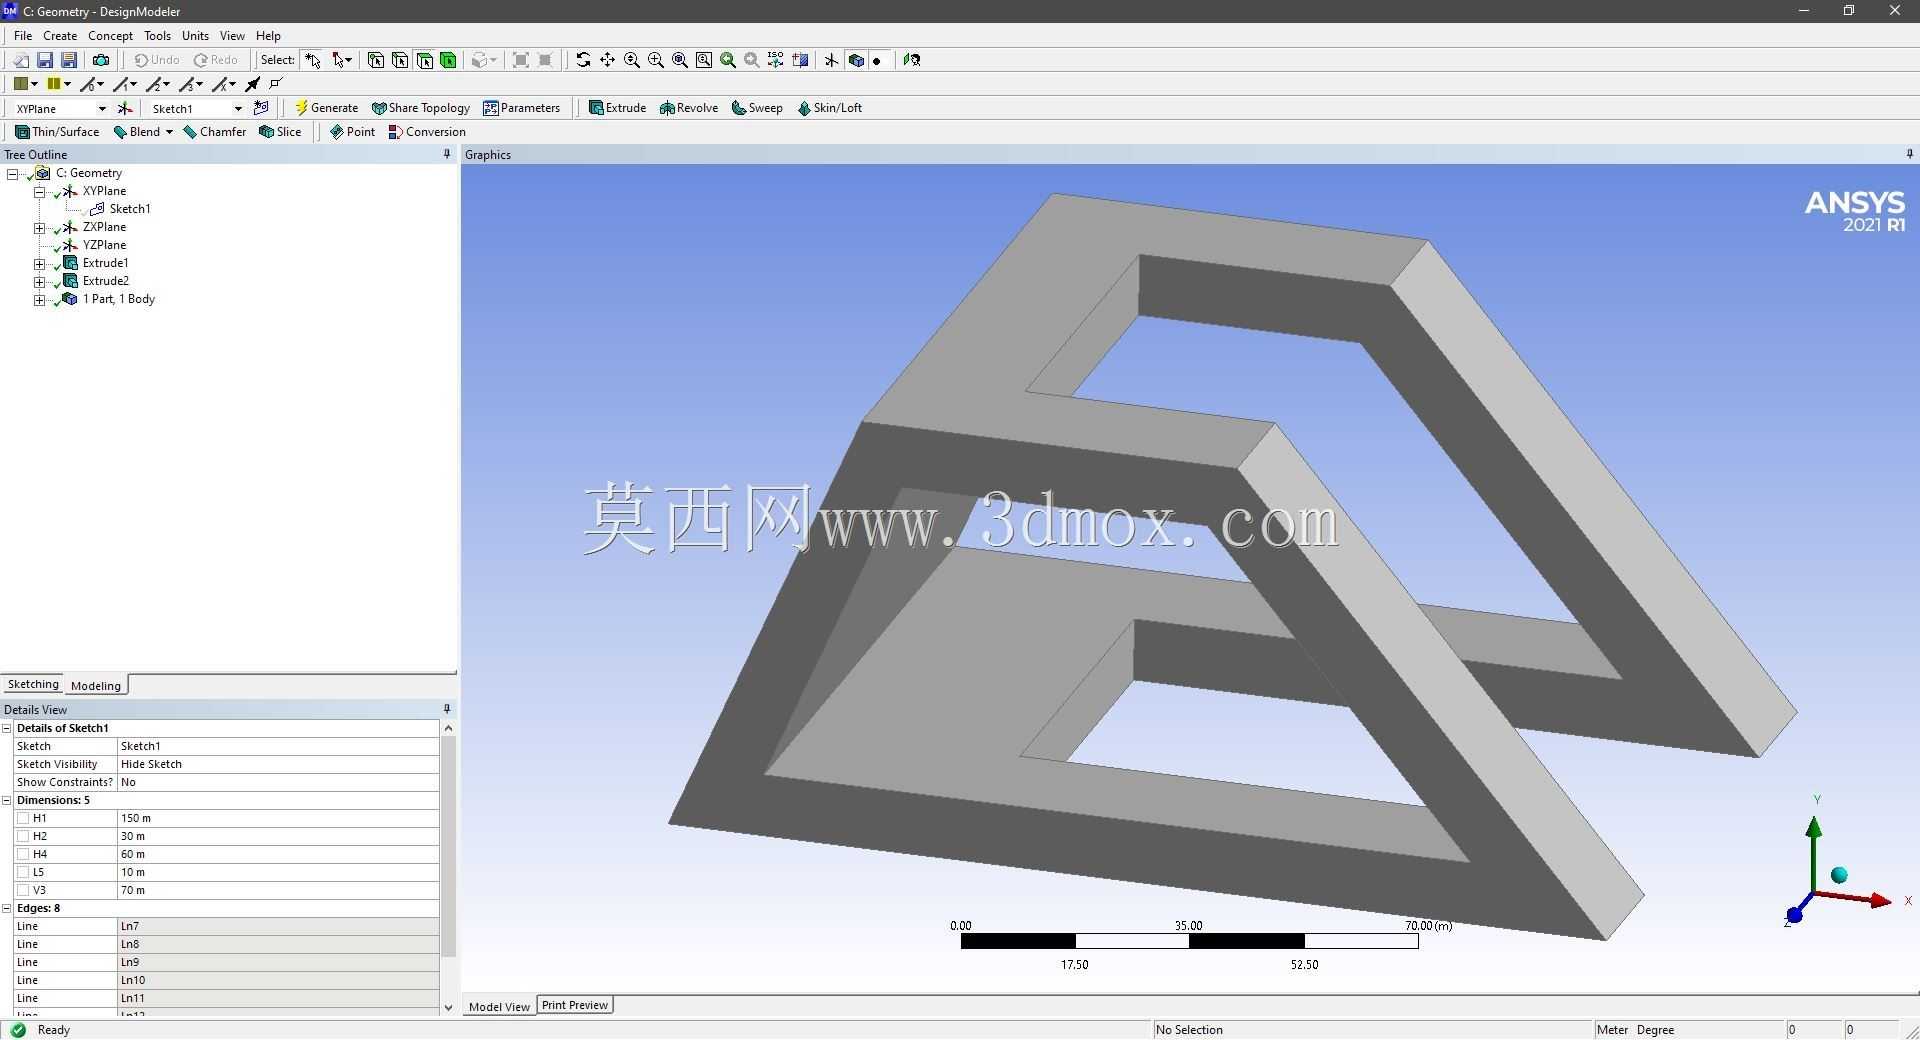Click the image capture camera icon
Viewport: 1920px width, 1040px height.
[x=100, y=60]
